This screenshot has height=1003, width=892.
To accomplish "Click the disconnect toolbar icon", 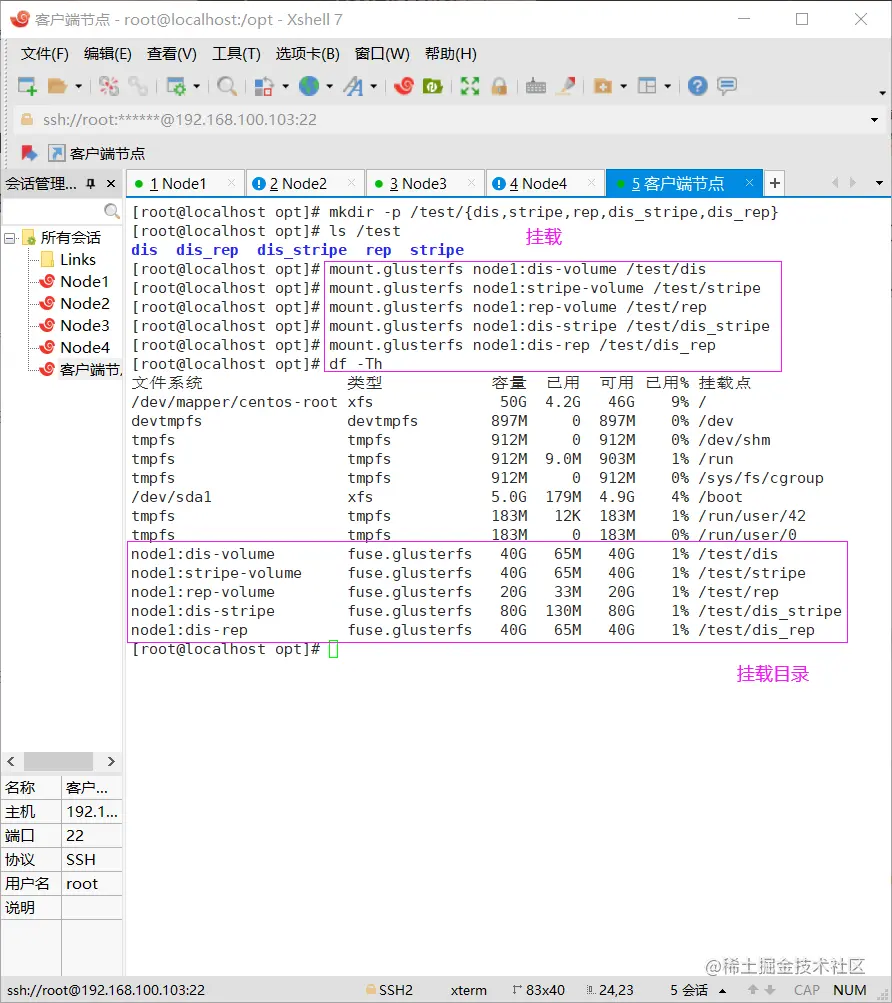I will click(109, 86).
